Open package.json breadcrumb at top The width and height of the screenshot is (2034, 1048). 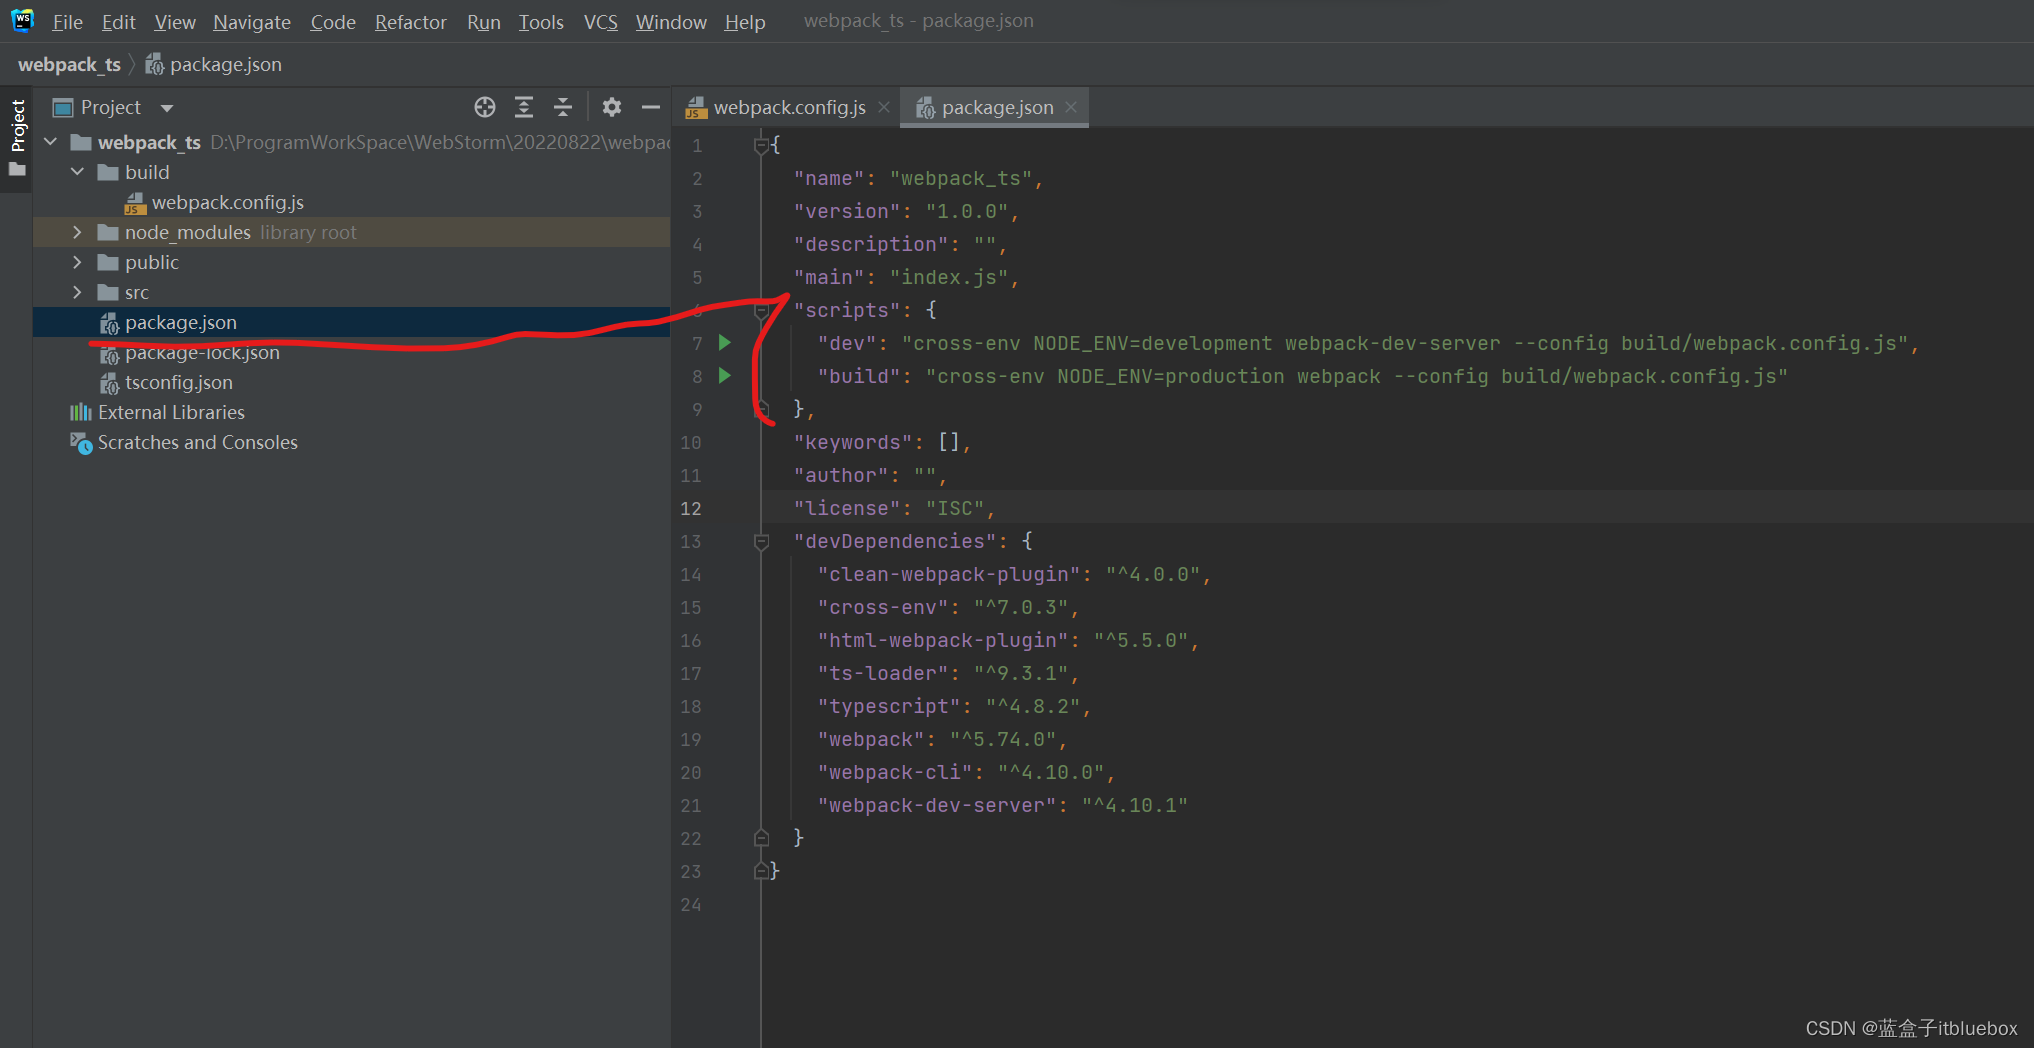pos(226,64)
